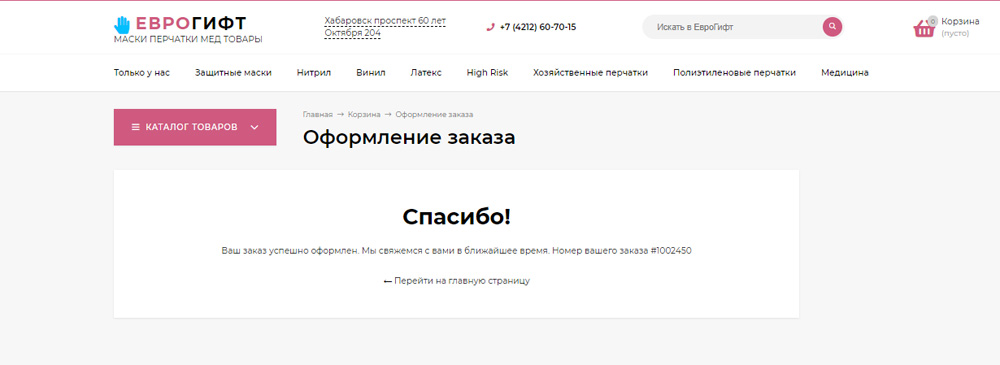Viewport: 1000px width, 365px height.
Task: Open the Каталог товаров dropdown button
Action: pyautogui.click(x=195, y=127)
